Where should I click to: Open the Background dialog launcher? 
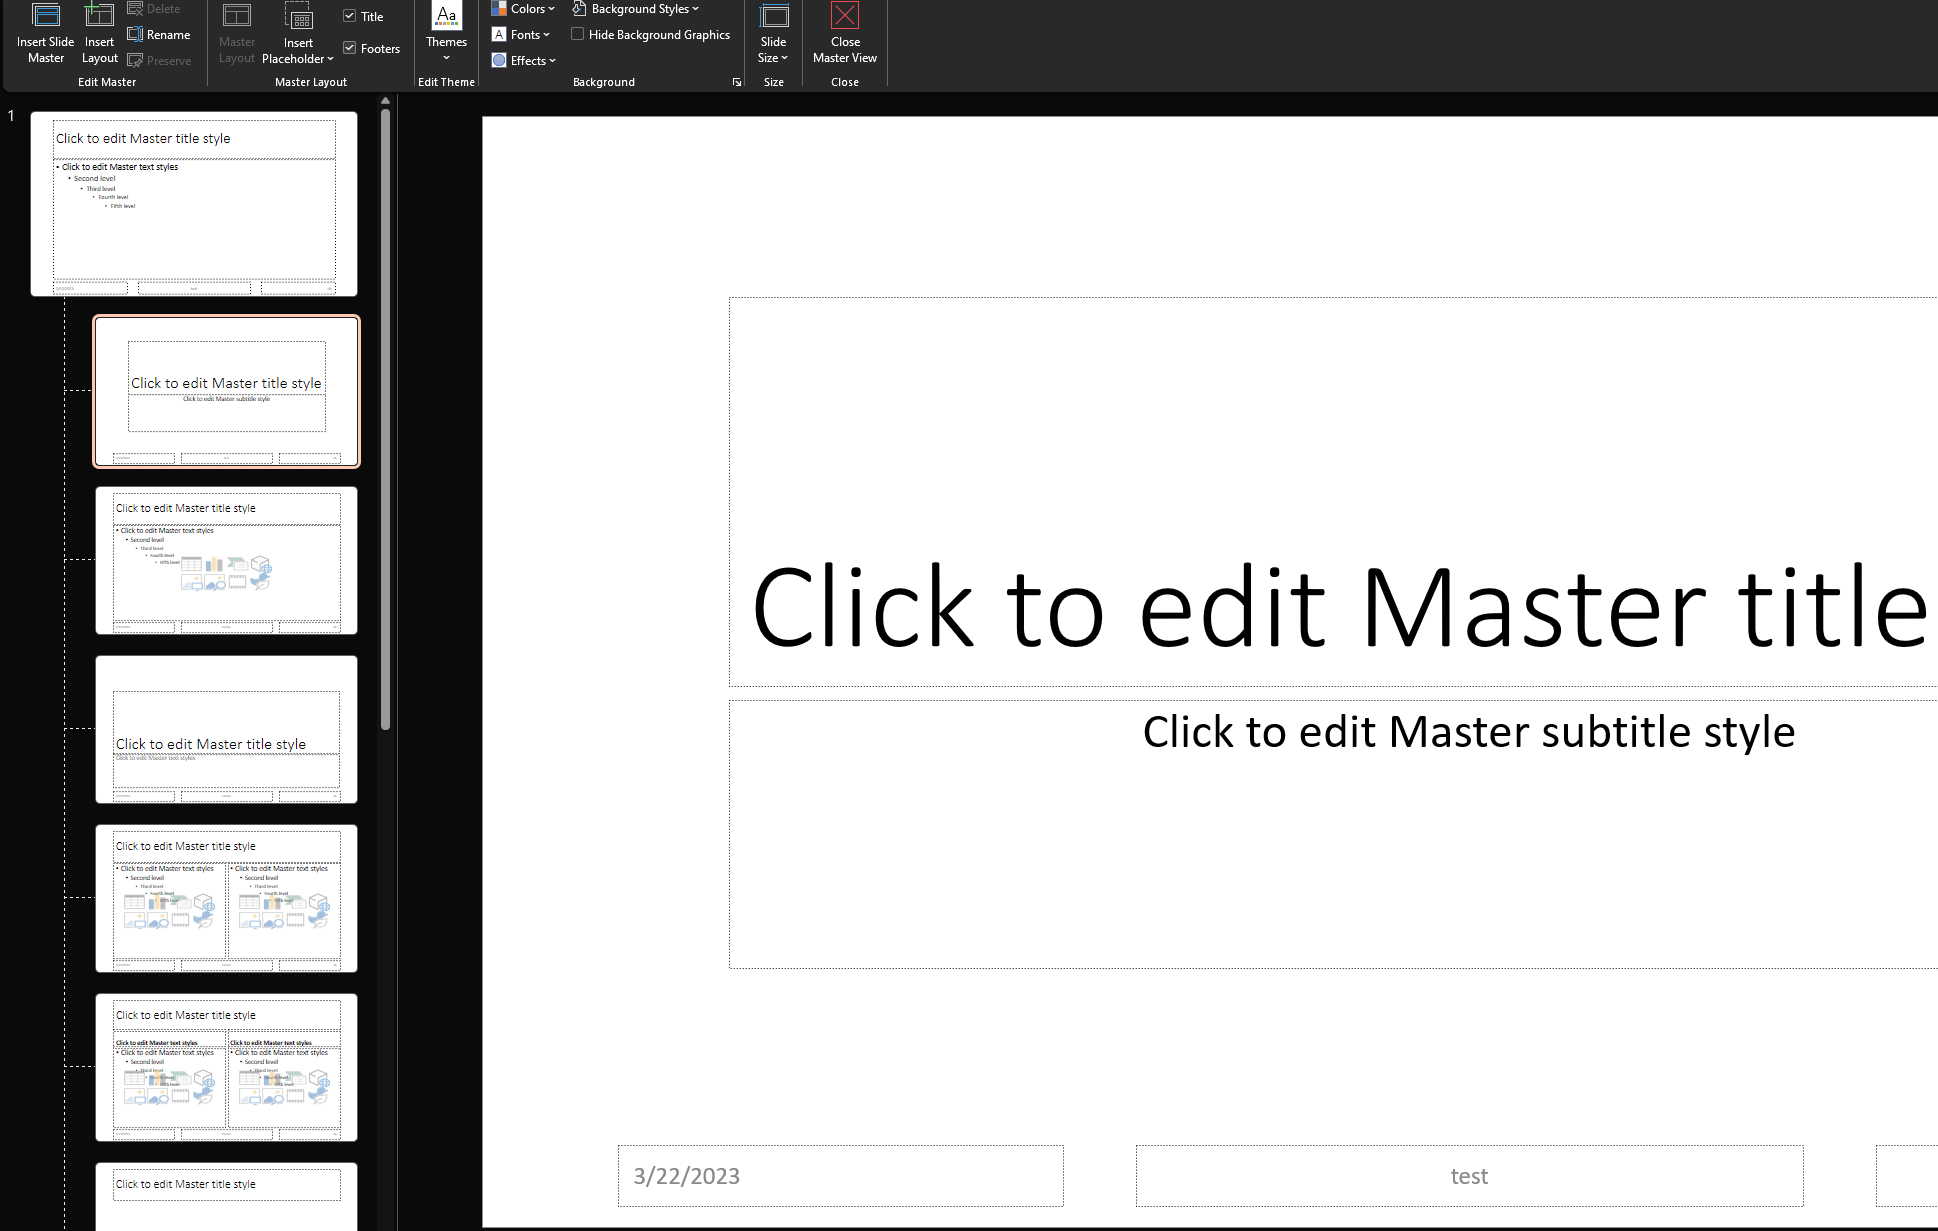point(737,82)
